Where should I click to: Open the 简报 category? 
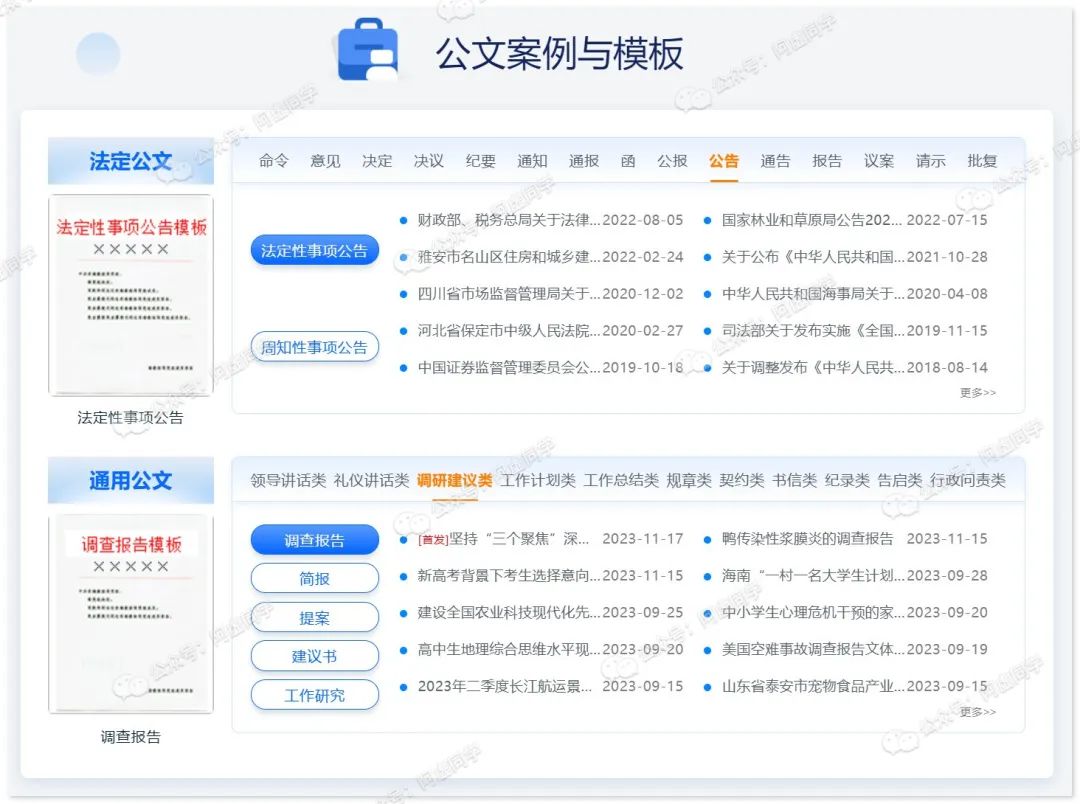point(314,578)
